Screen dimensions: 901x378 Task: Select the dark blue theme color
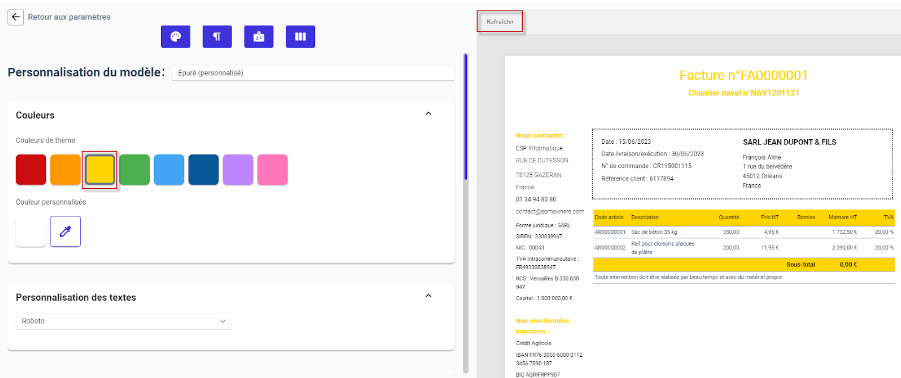(x=203, y=169)
